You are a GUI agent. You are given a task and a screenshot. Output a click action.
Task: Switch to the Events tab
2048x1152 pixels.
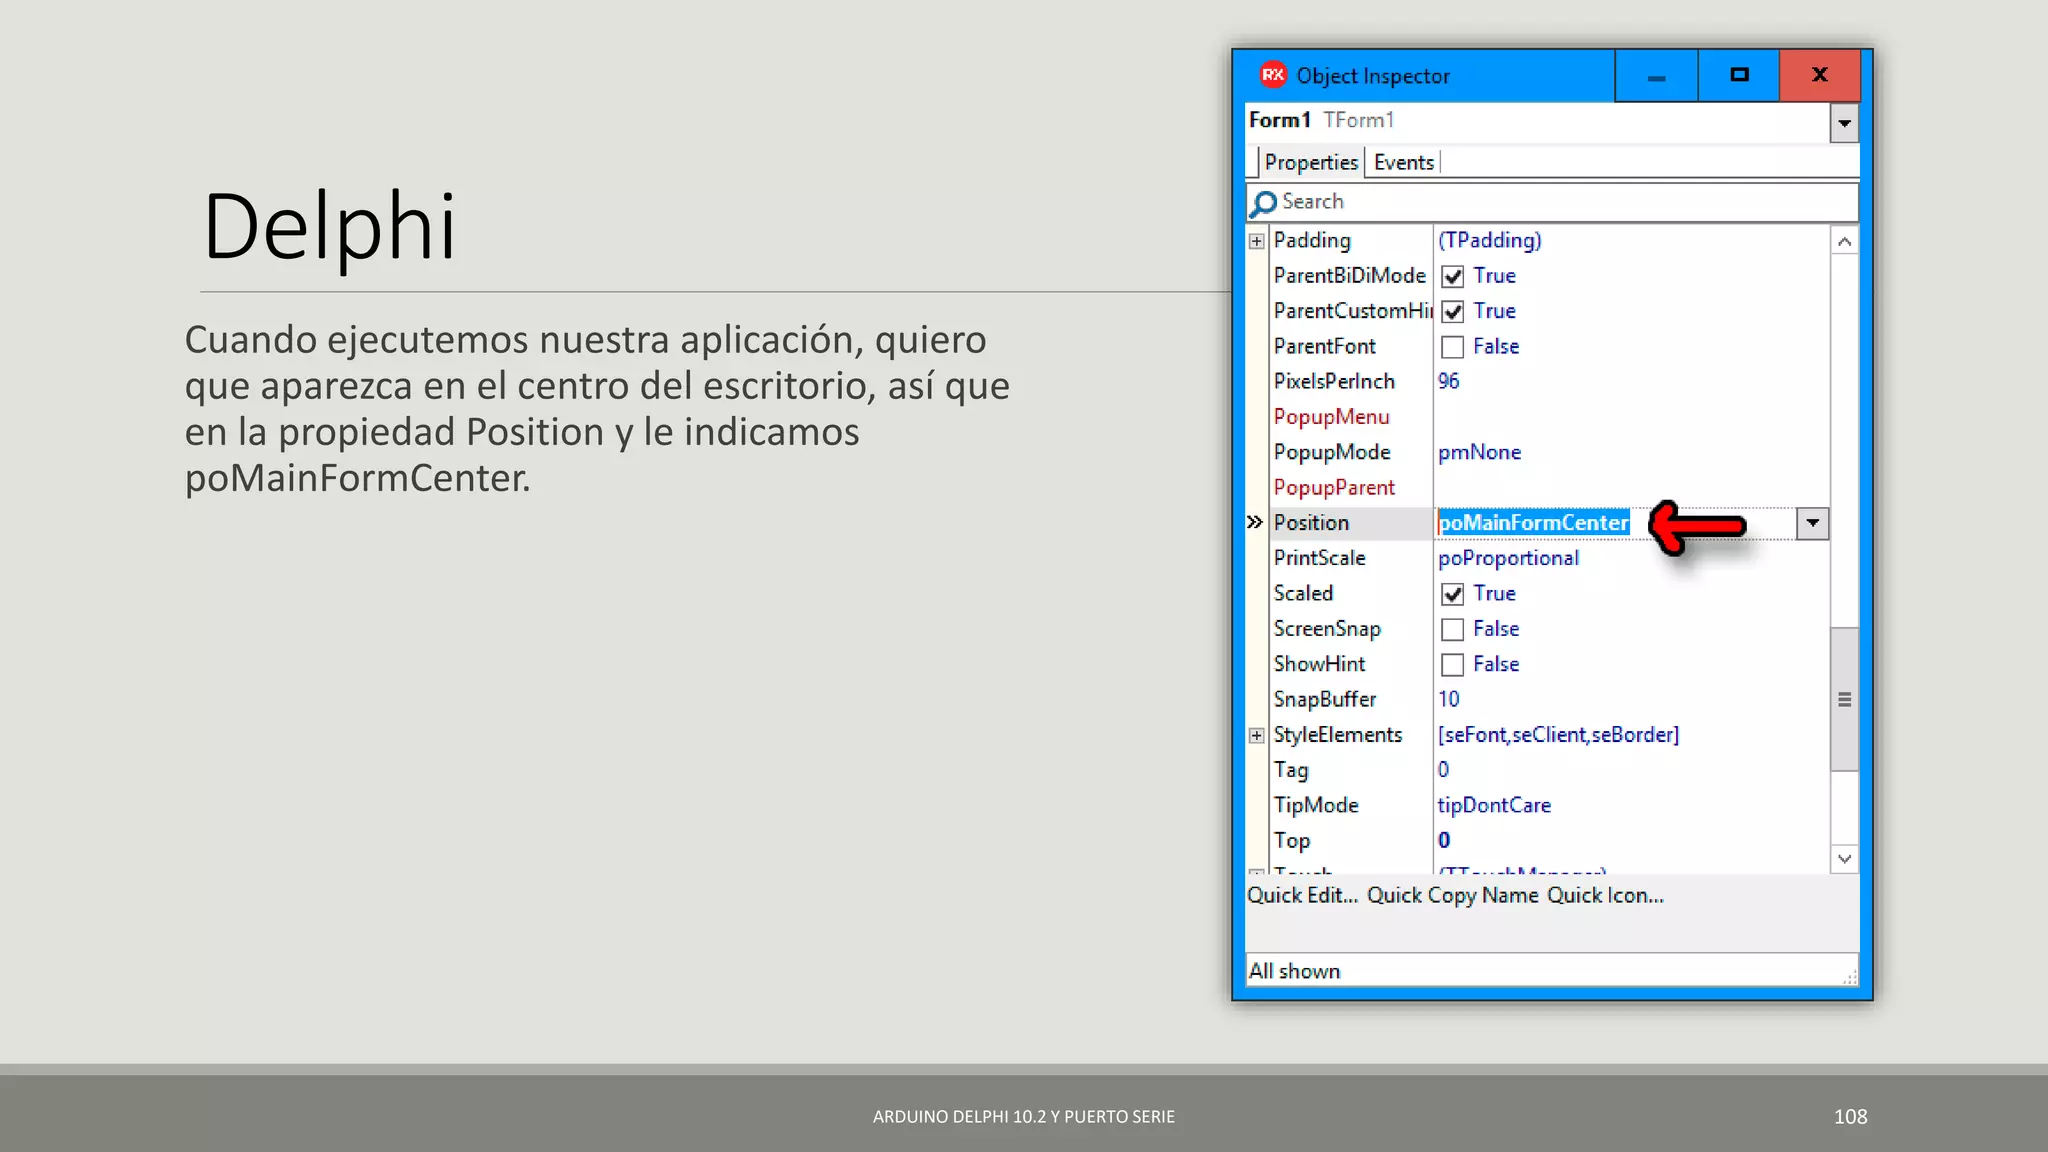(x=1404, y=163)
